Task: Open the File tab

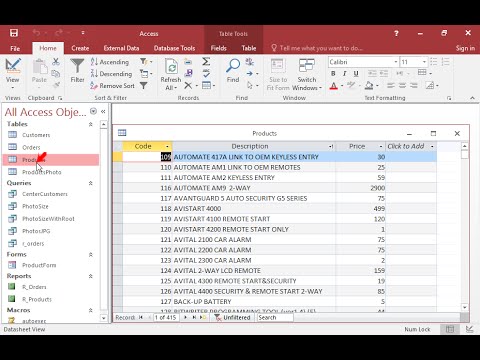Action: pos(15,48)
